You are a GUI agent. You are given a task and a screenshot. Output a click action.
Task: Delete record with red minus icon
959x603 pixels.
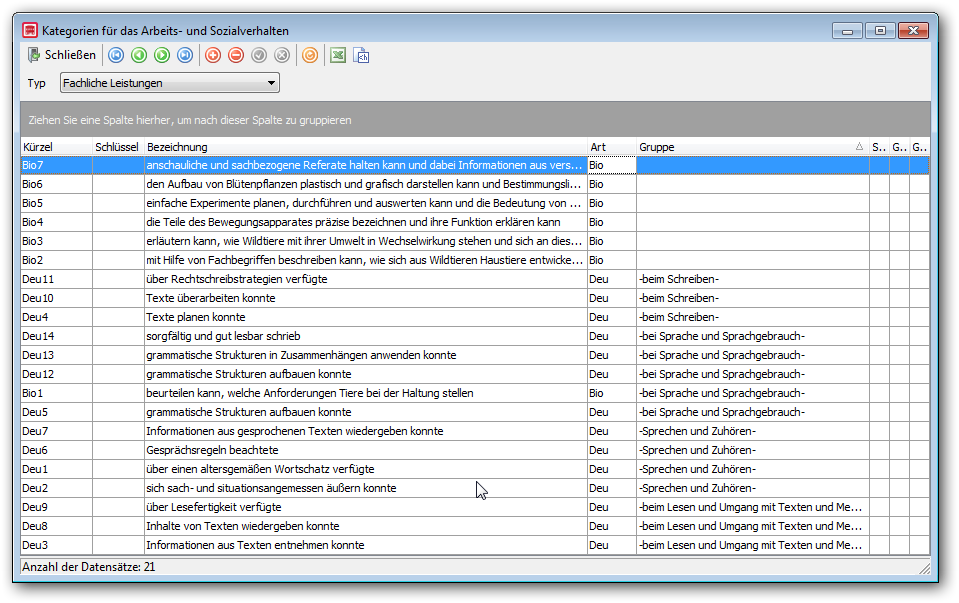click(236, 56)
